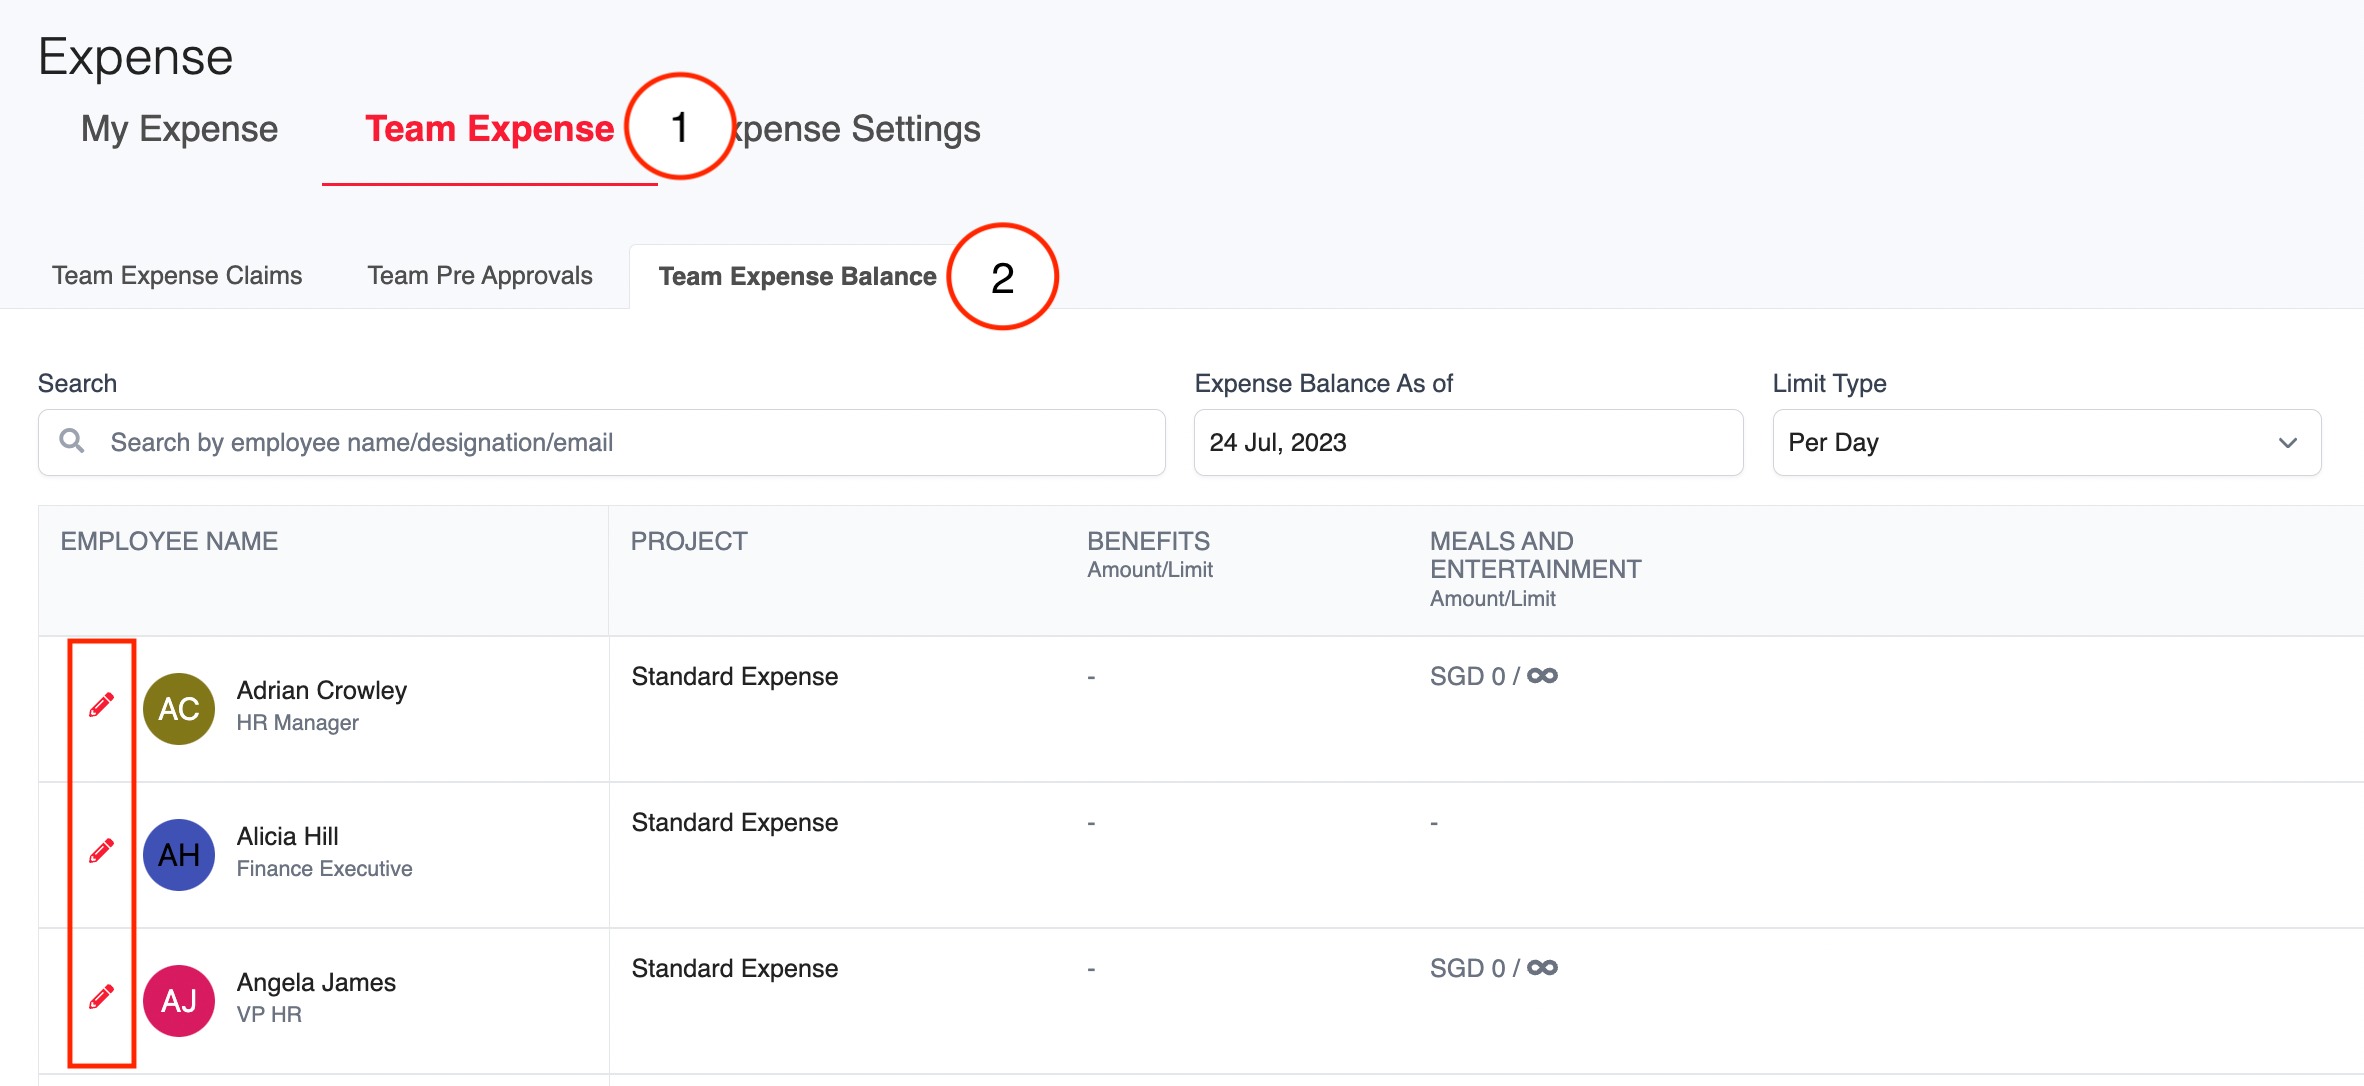Click the AJ avatar circle
This screenshot has height=1086, width=2364.
(179, 1001)
